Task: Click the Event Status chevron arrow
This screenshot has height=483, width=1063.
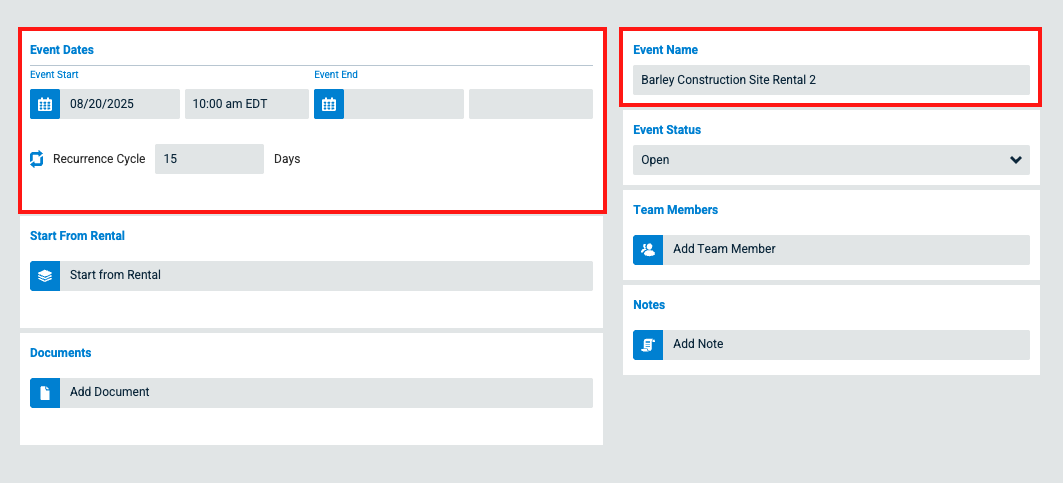Action: tap(1016, 160)
